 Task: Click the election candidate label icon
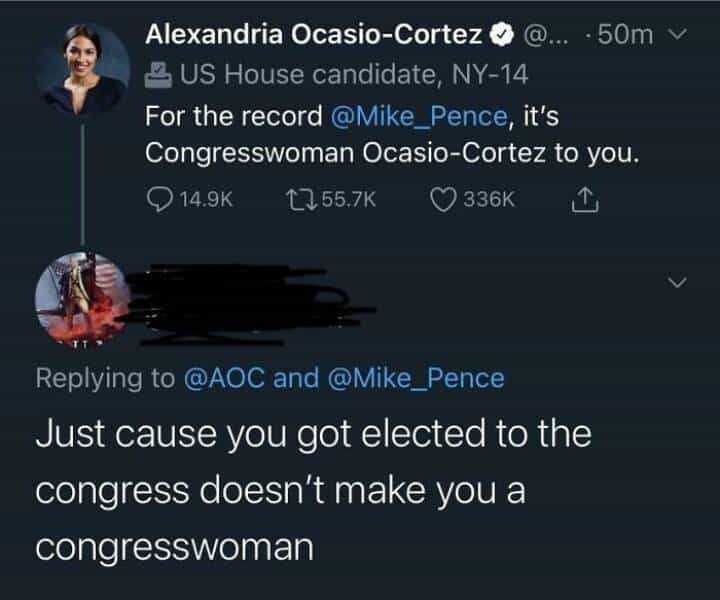click(156, 71)
